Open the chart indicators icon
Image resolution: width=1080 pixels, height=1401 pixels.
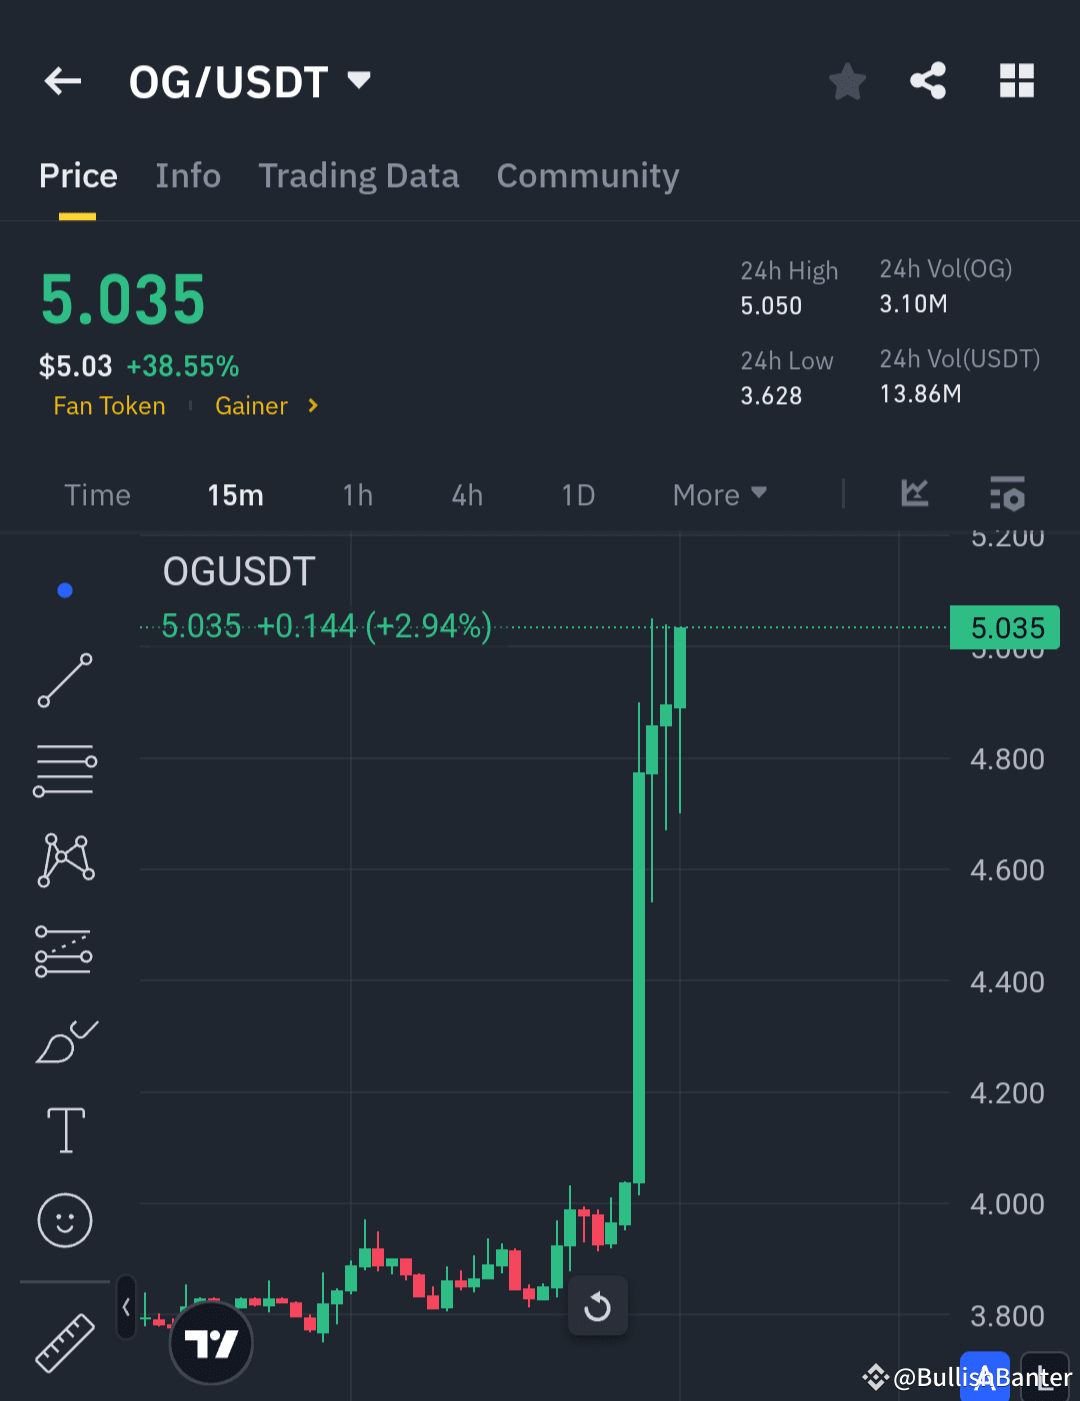pos(913,494)
